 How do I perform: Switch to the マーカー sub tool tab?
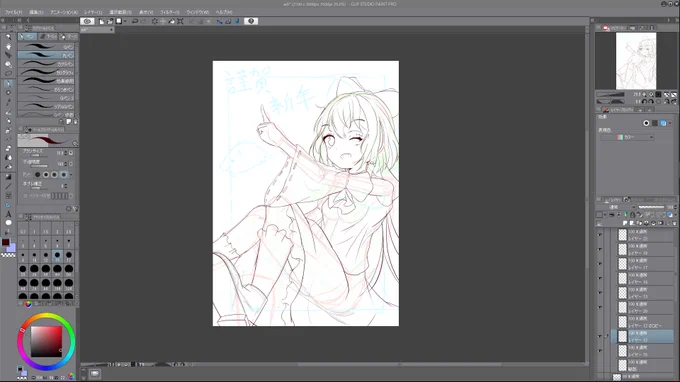pos(69,36)
